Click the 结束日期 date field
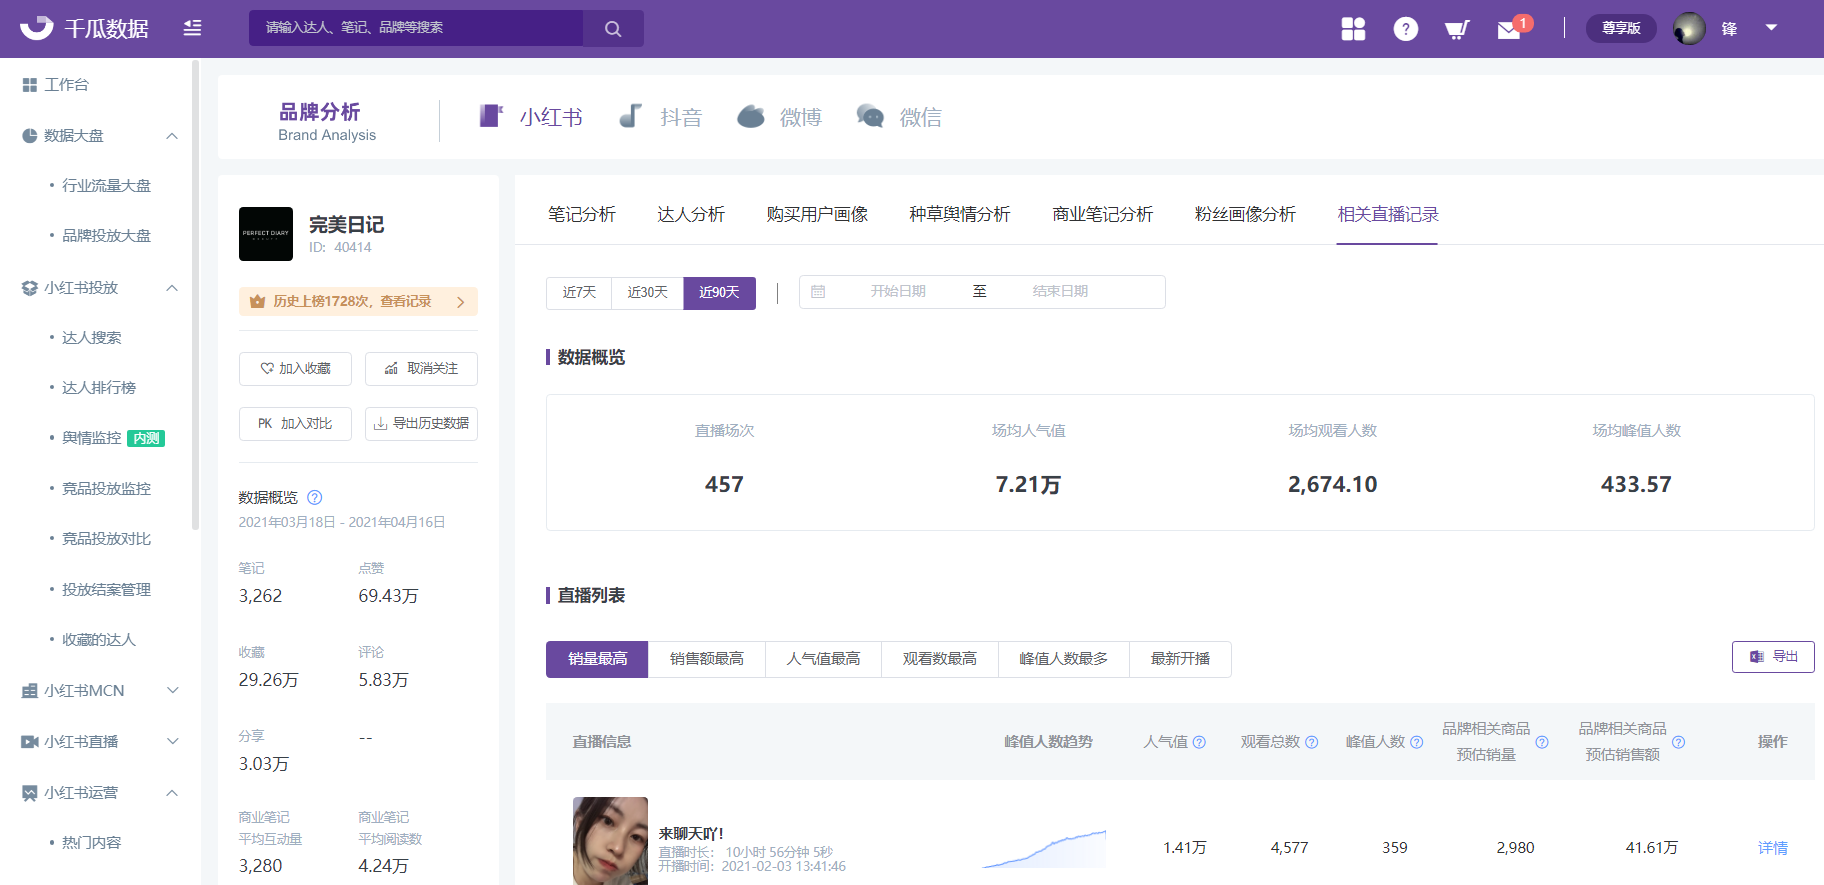Image resolution: width=1824 pixels, height=885 pixels. pos(1060,291)
